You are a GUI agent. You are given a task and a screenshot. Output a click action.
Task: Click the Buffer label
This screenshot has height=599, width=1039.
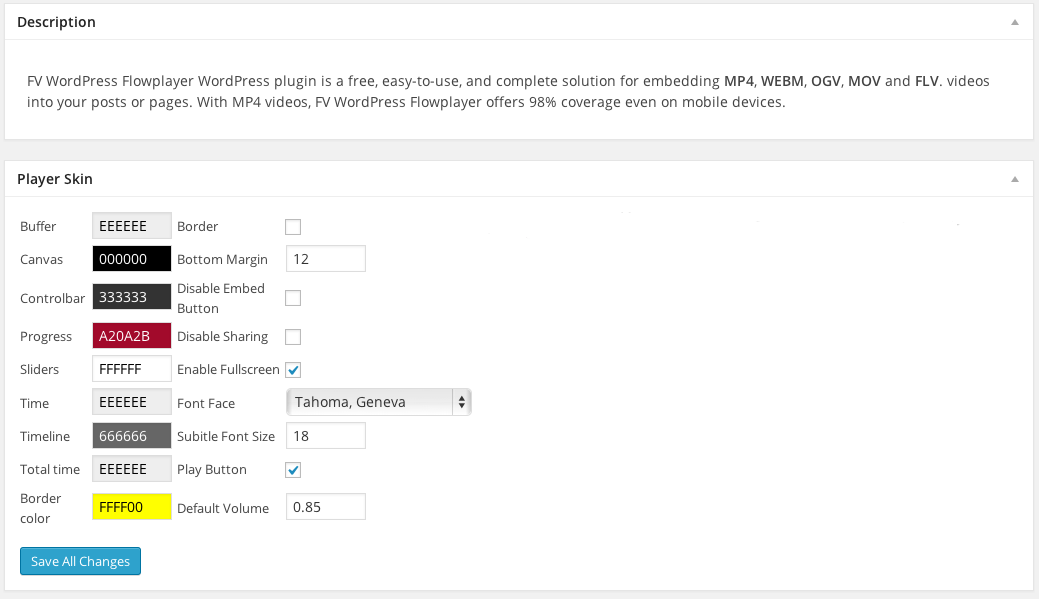pyautogui.click(x=38, y=227)
